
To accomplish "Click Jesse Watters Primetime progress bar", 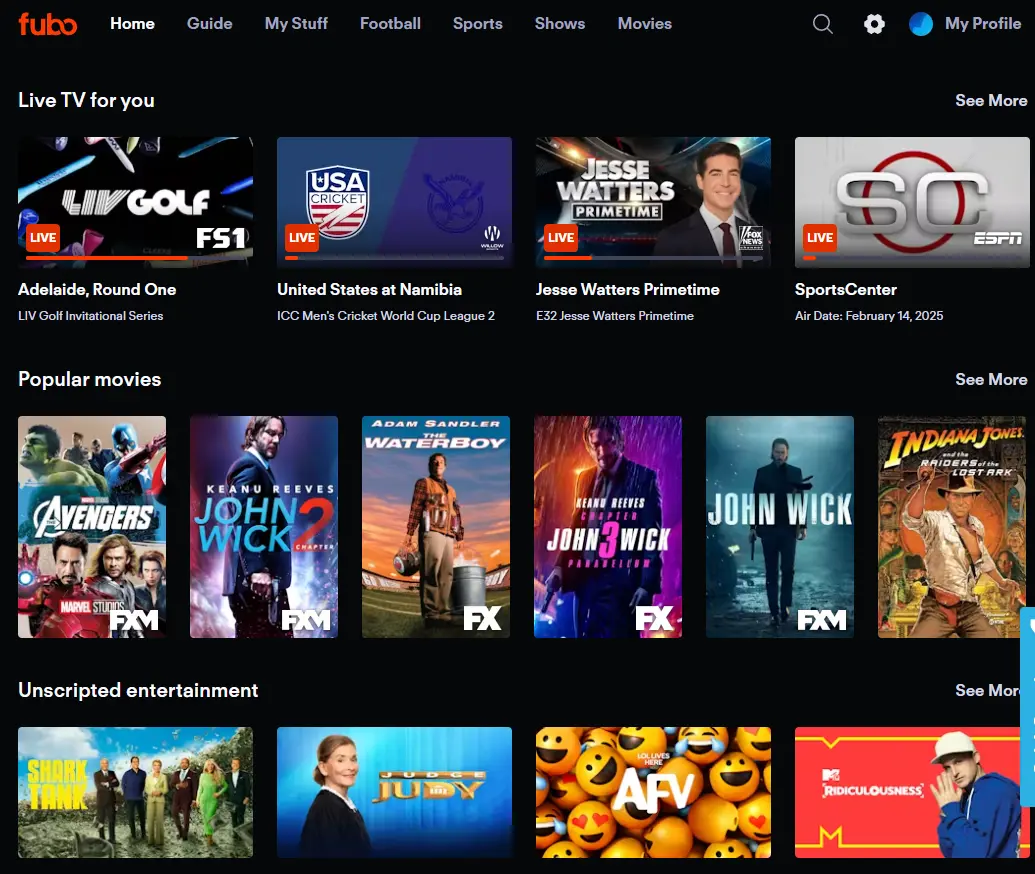I will [x=653, y=257].
